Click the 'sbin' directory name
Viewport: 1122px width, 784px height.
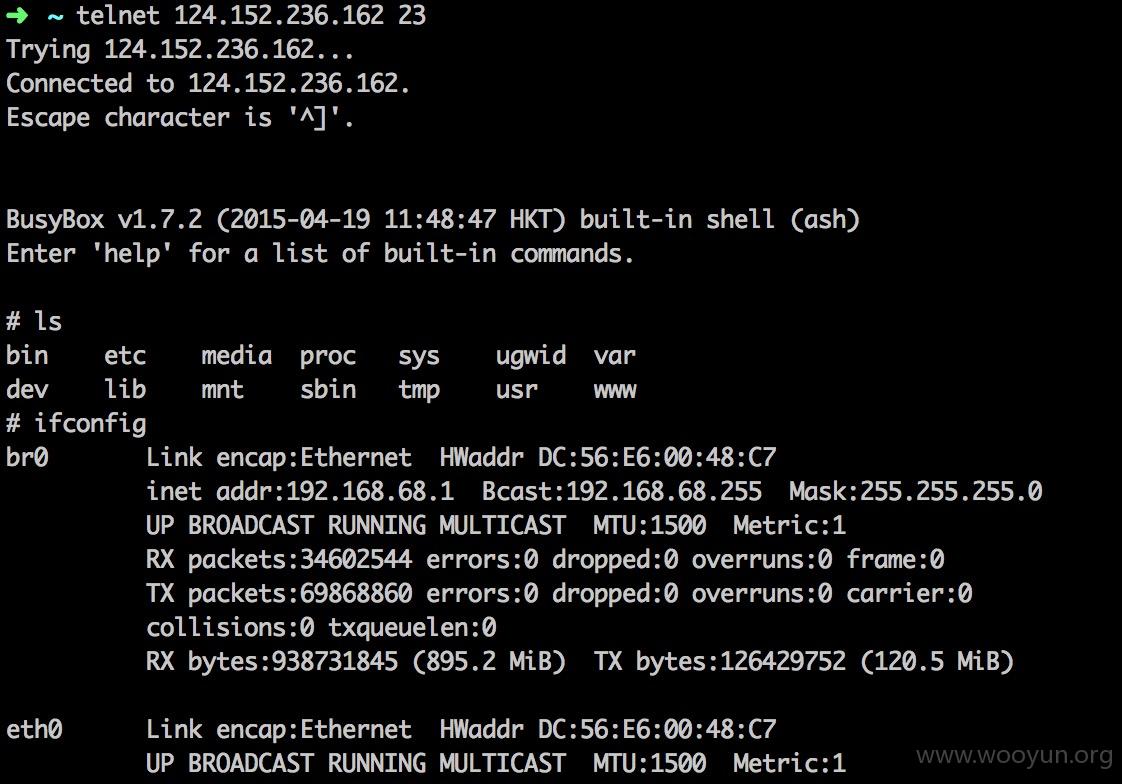point(328,389)
